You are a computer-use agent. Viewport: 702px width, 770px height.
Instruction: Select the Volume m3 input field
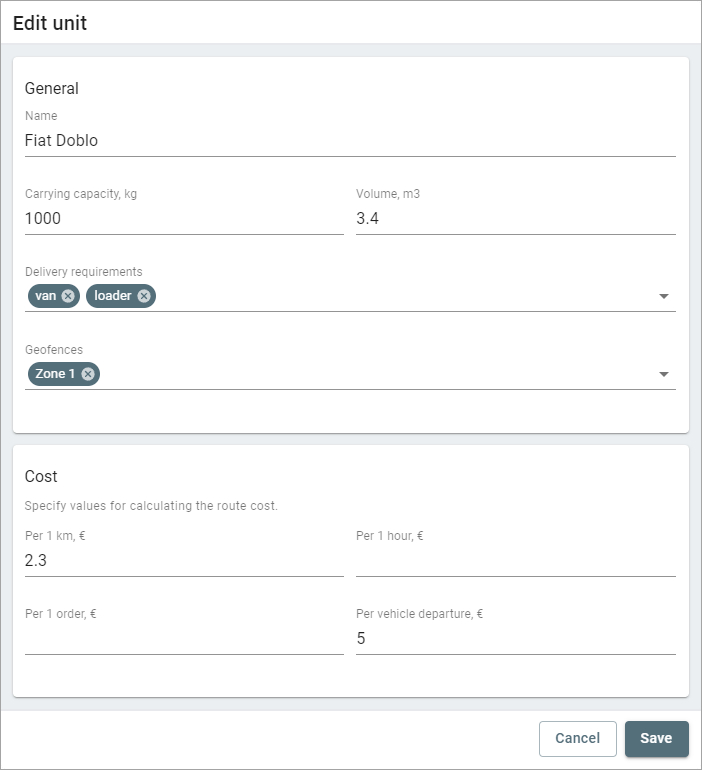(515, 218)
